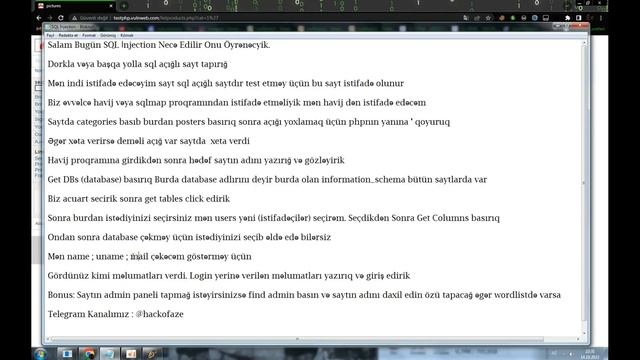Viewport: 640px width, 360px height.
Task: Click Notepad scroll down arrow
Action: click(x=584, y=333)
